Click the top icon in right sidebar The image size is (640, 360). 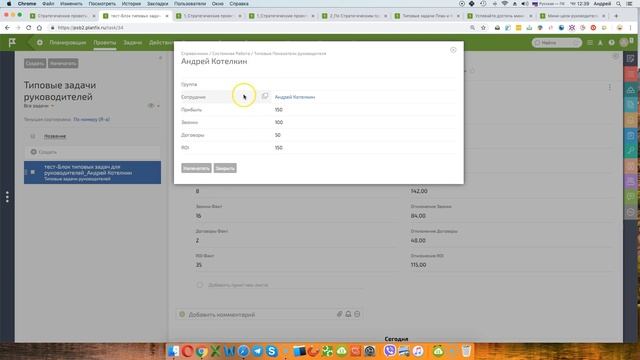coord(631,59)
